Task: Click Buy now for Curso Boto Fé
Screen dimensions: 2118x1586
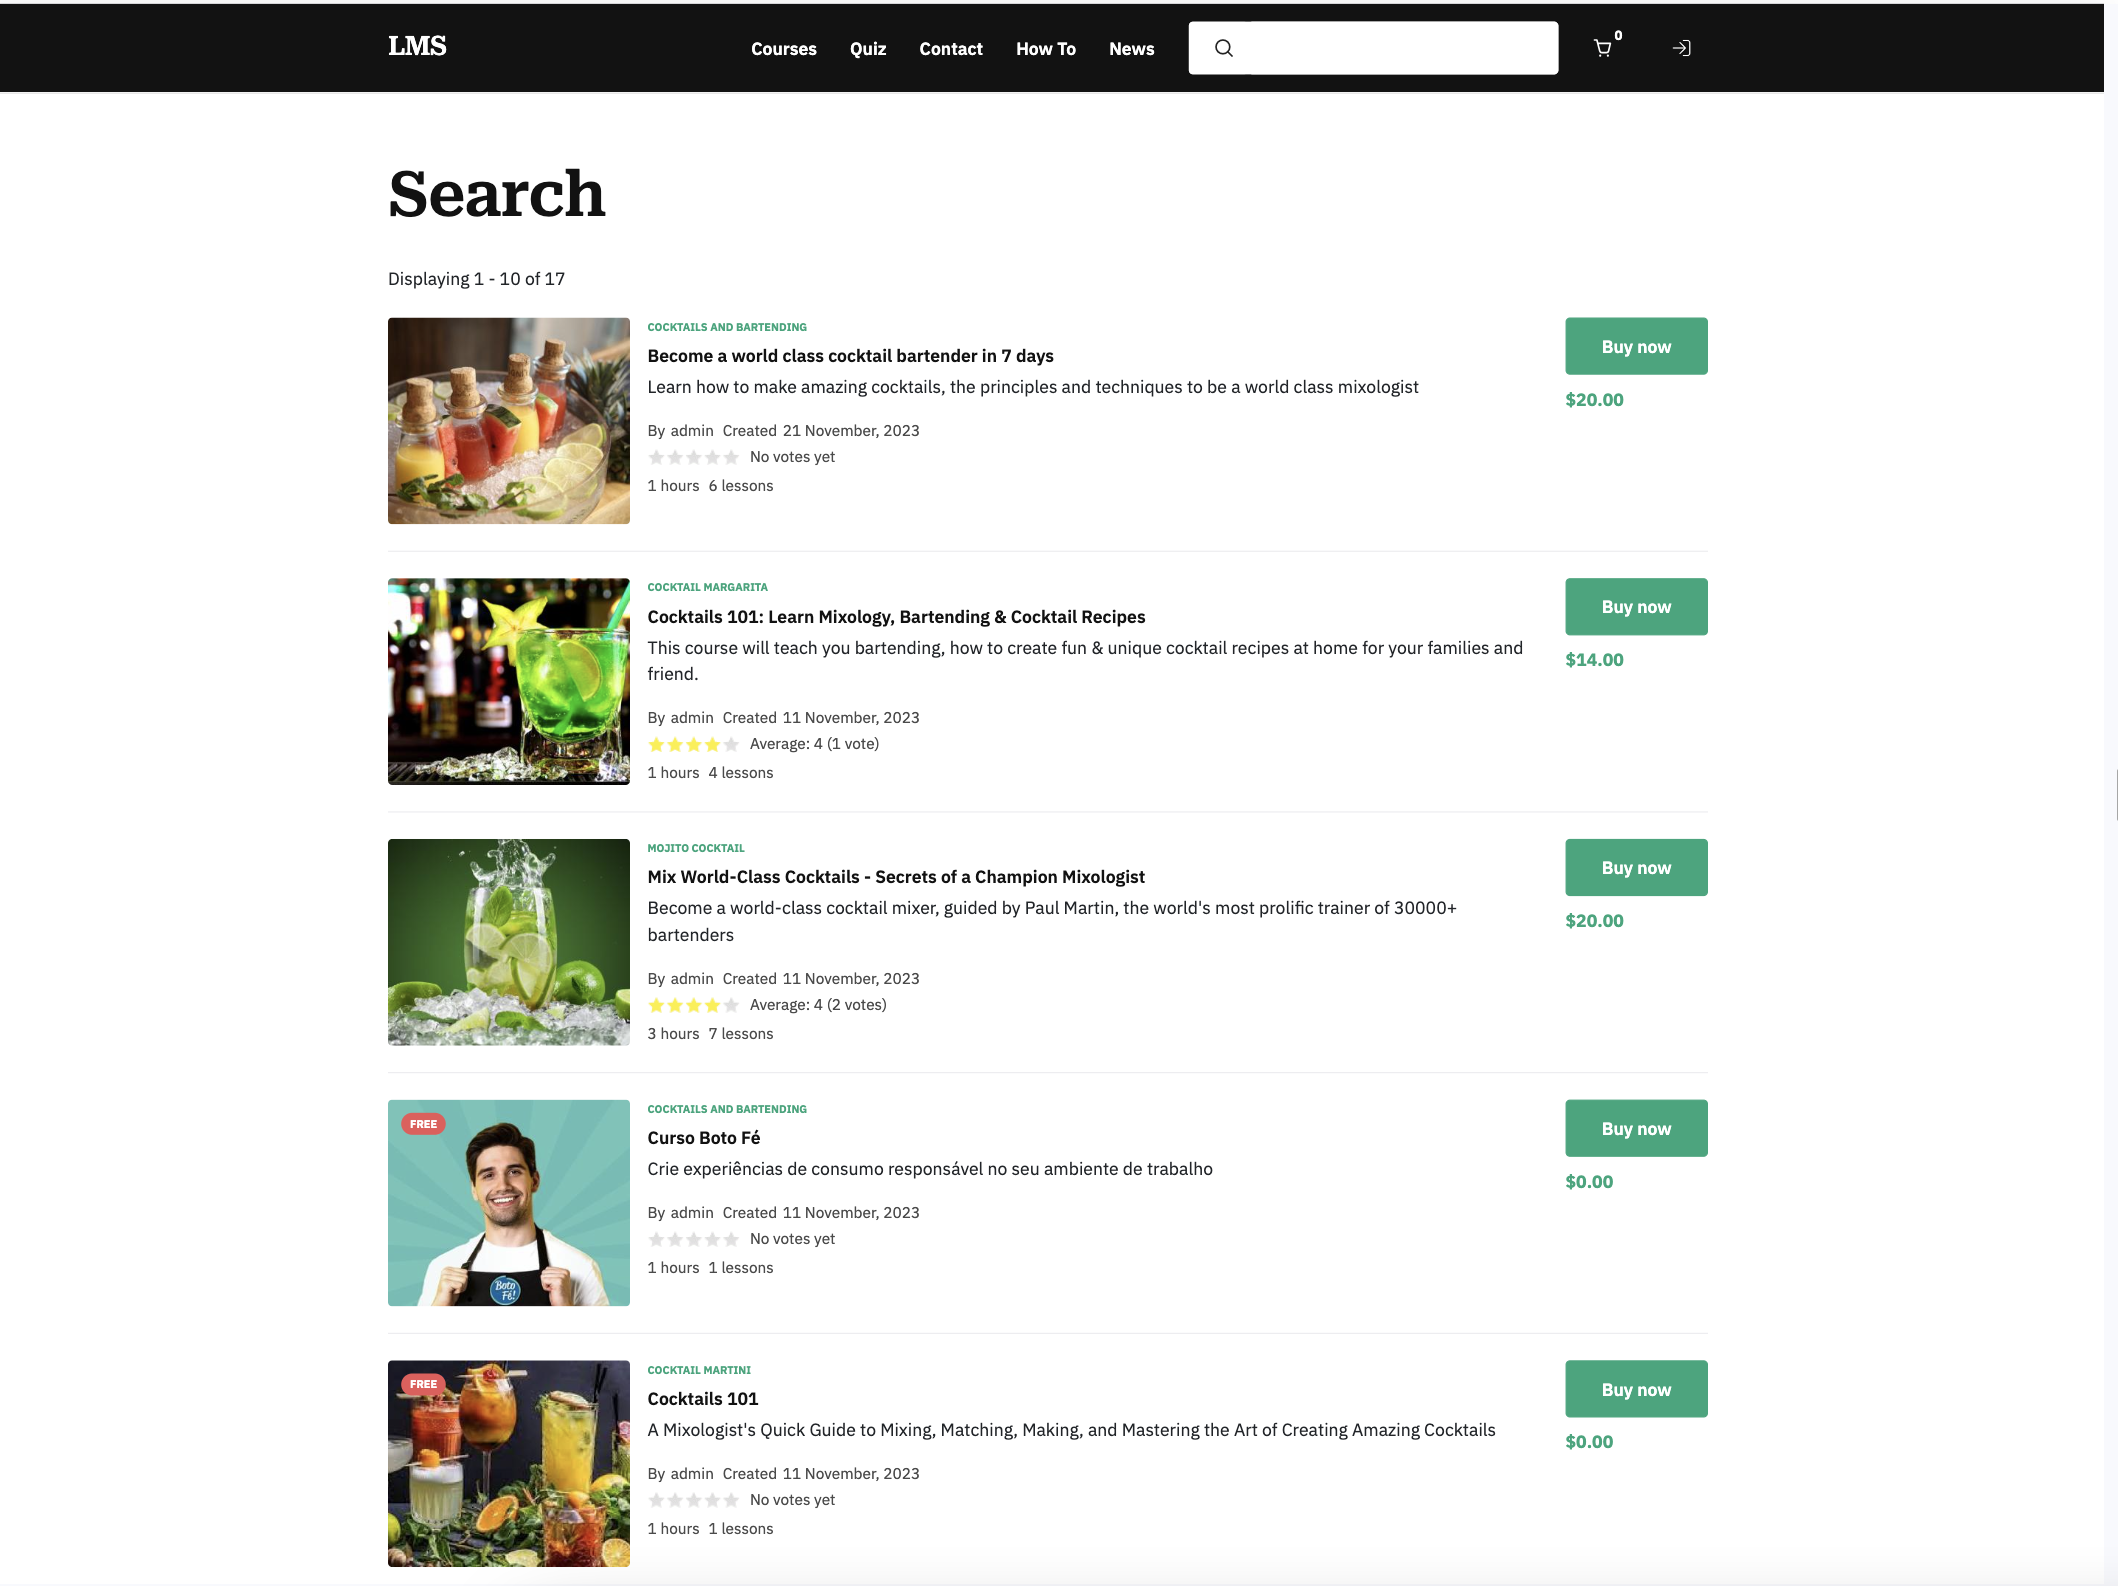Action: (1636, 1128)
